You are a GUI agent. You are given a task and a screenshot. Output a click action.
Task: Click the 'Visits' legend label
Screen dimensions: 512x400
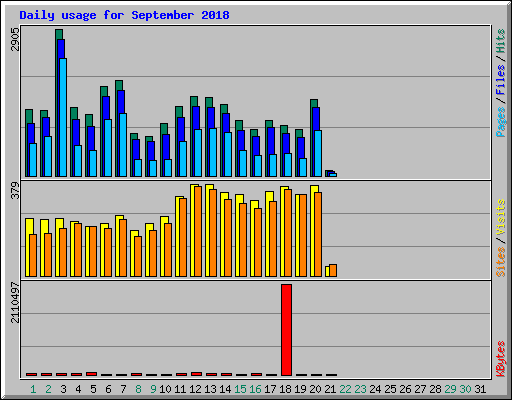point(501,218)
